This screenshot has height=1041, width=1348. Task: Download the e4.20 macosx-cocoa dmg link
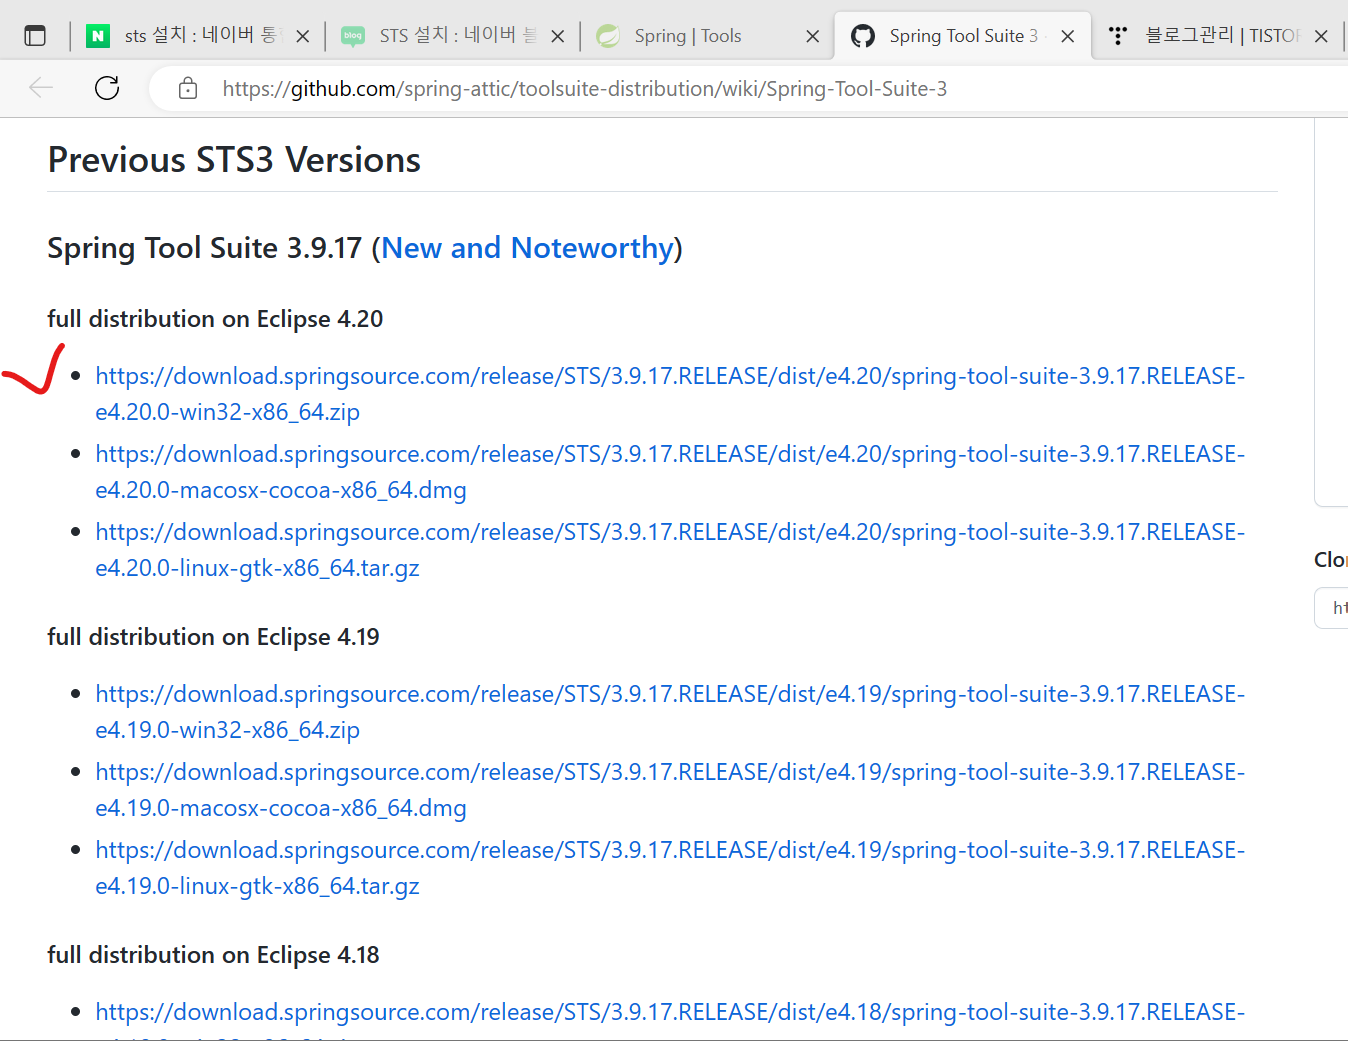[x=670, y=472]
